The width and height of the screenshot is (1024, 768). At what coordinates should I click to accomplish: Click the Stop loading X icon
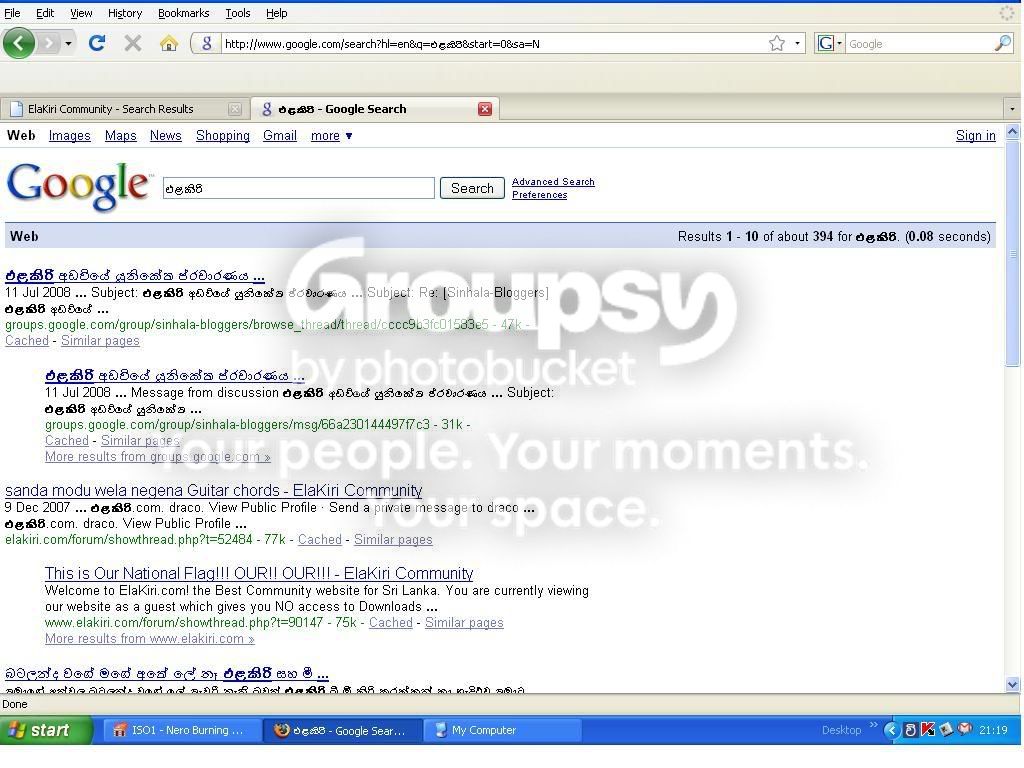coord(133,44)
